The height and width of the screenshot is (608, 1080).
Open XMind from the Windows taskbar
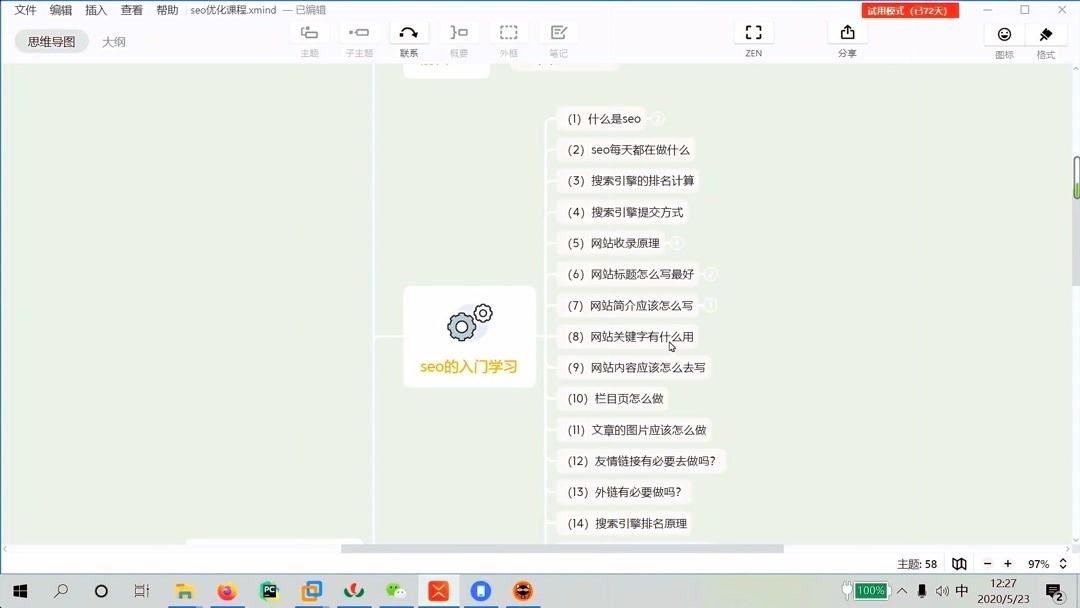pos(438,591)
